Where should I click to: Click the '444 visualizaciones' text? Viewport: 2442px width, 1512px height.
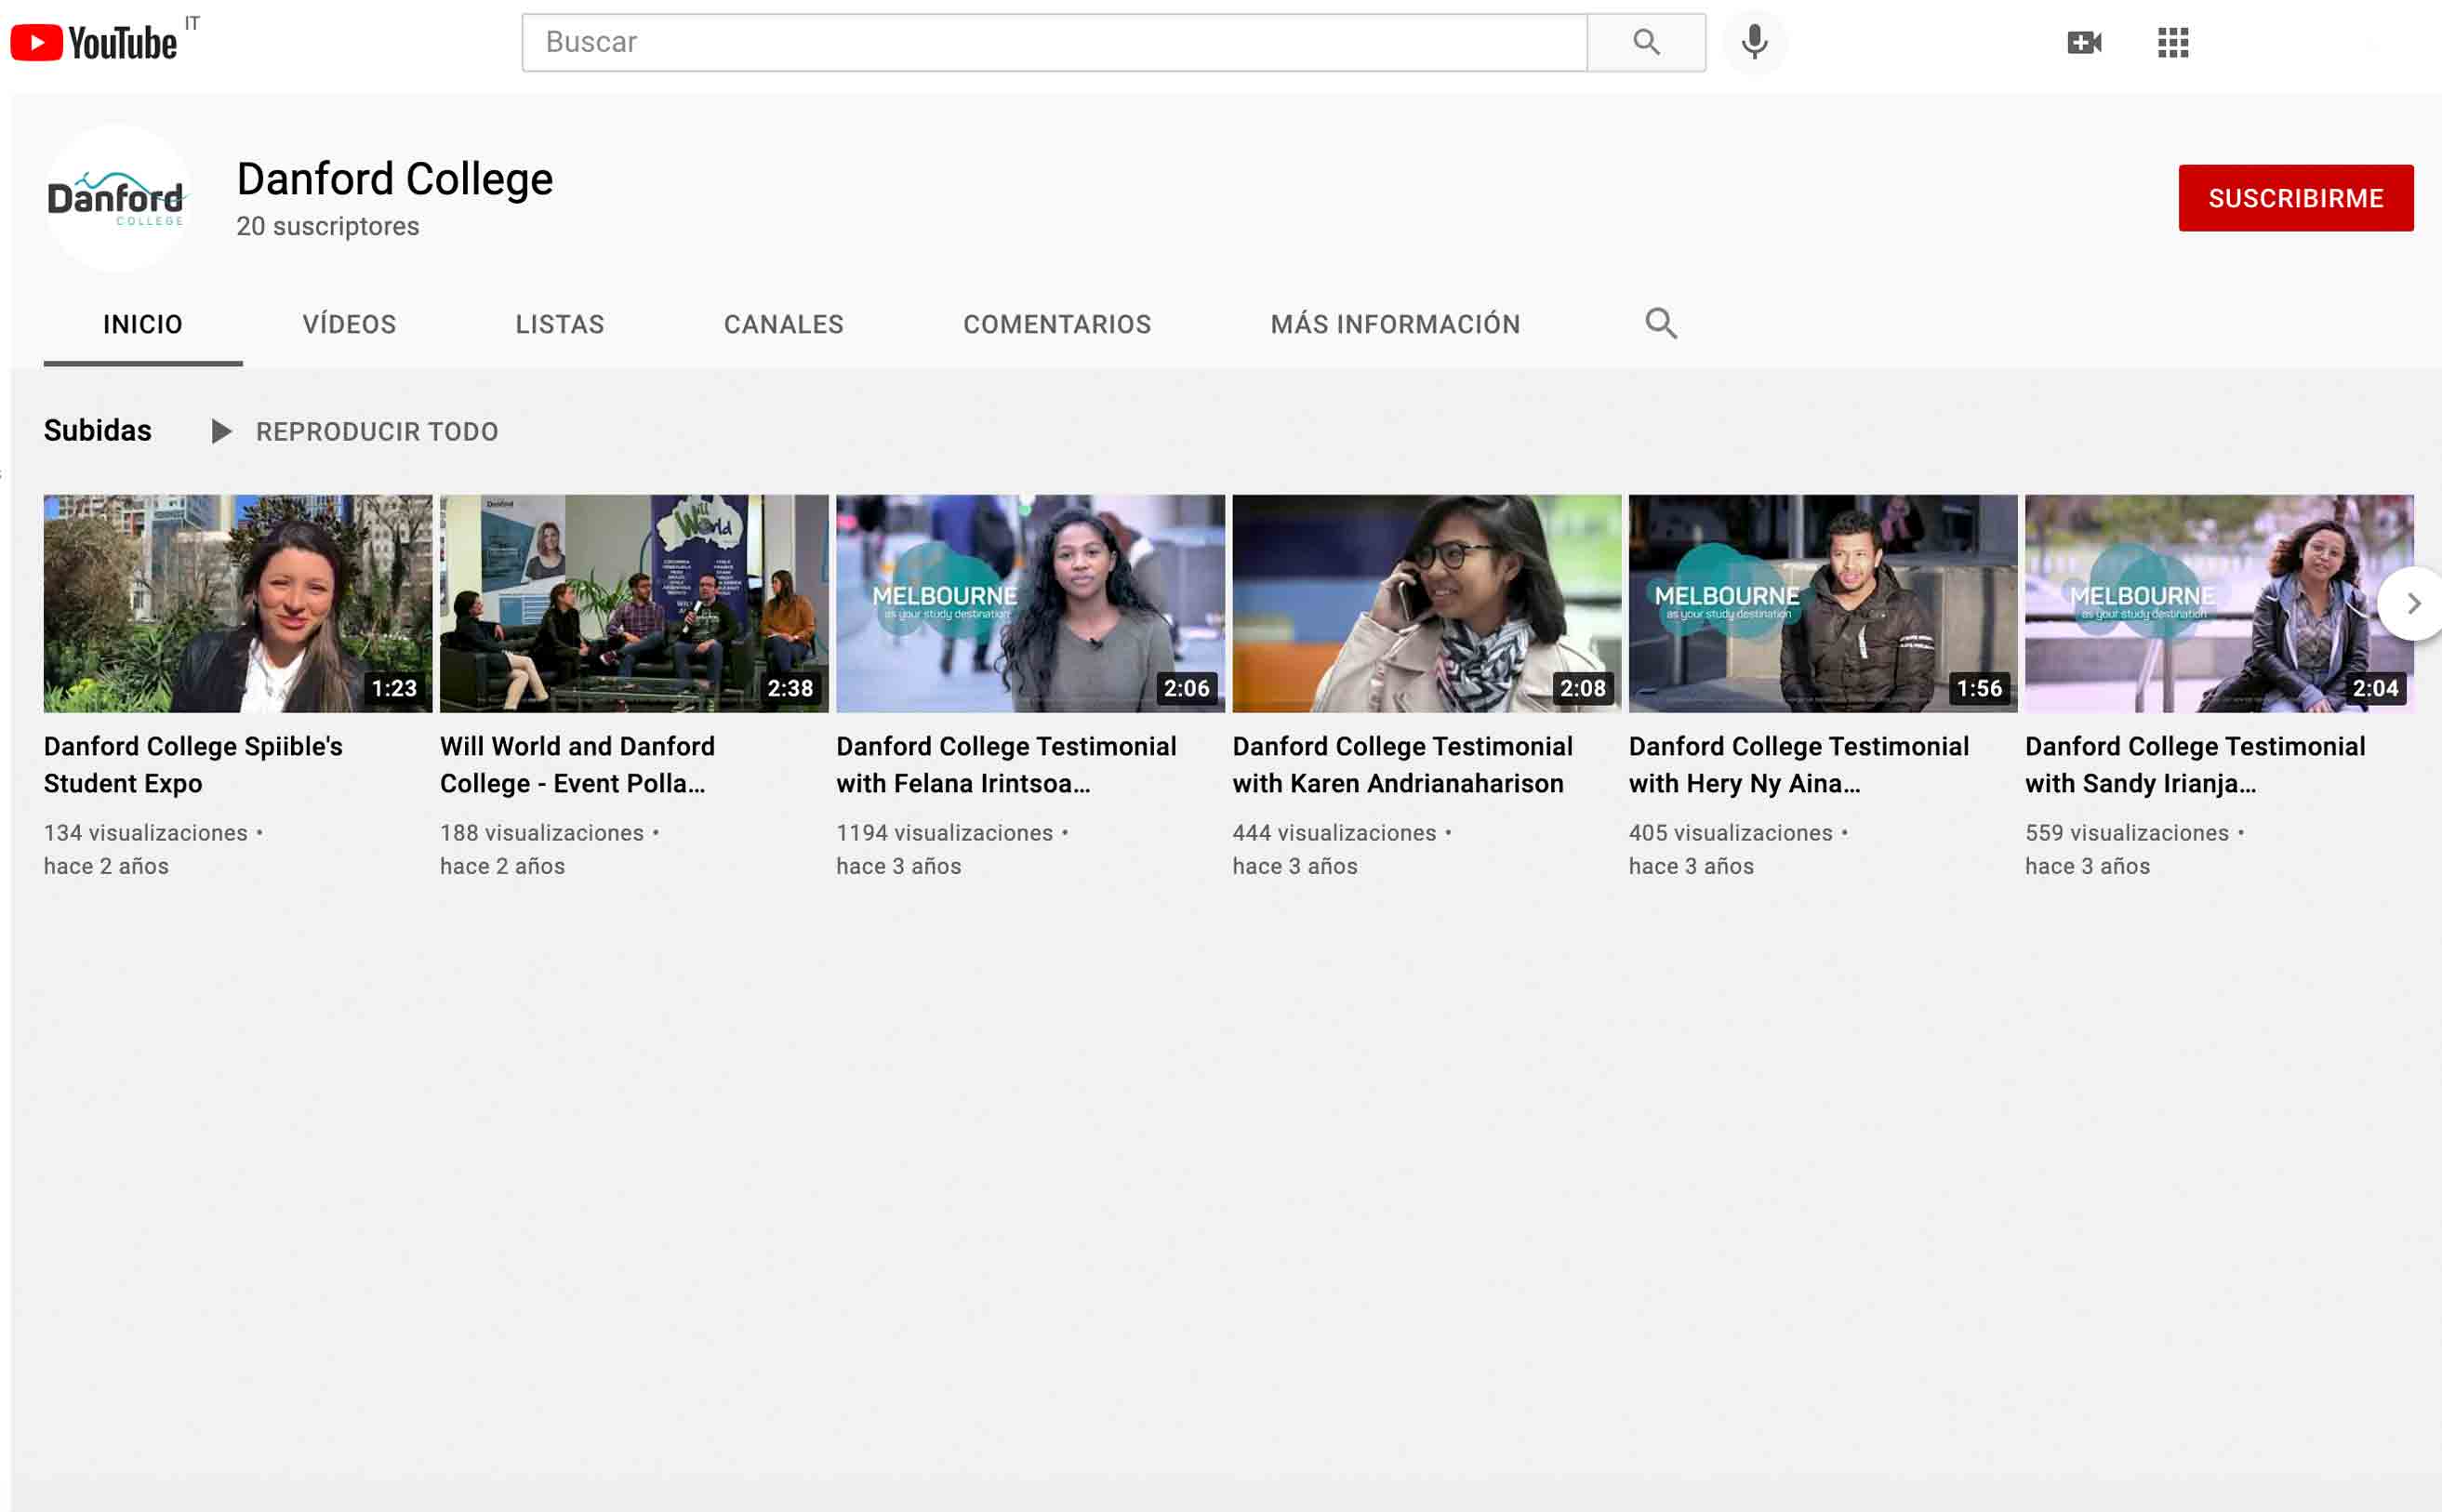[x=1335, y=833]
